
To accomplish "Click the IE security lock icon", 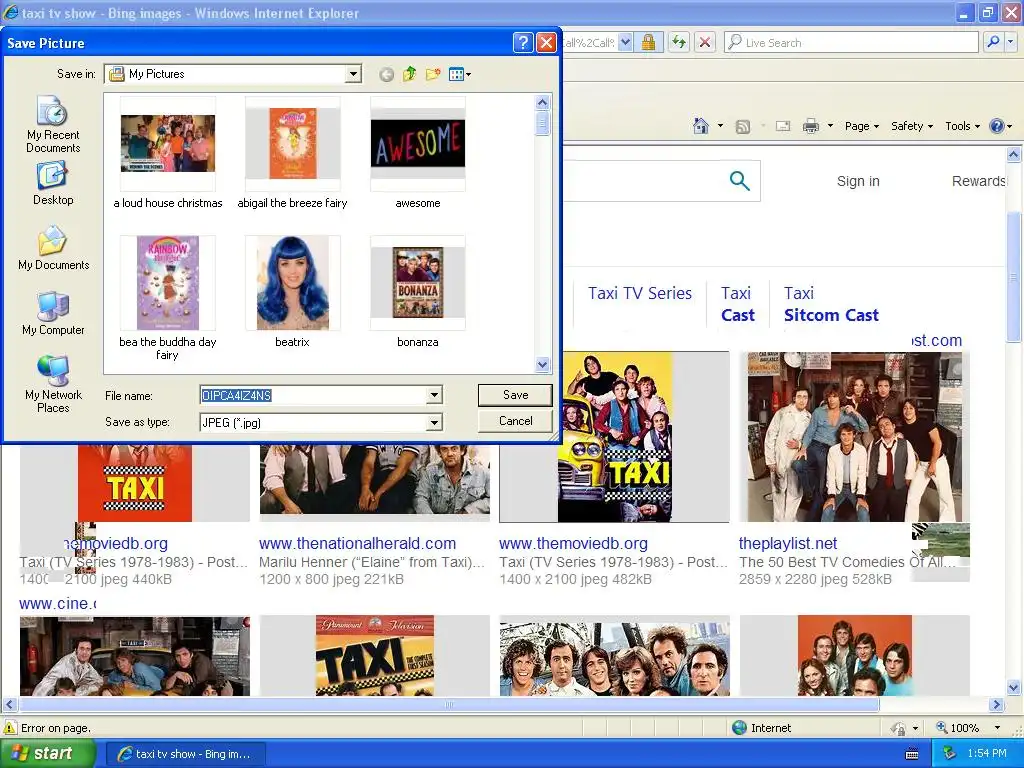I will (x=648, y=43).
